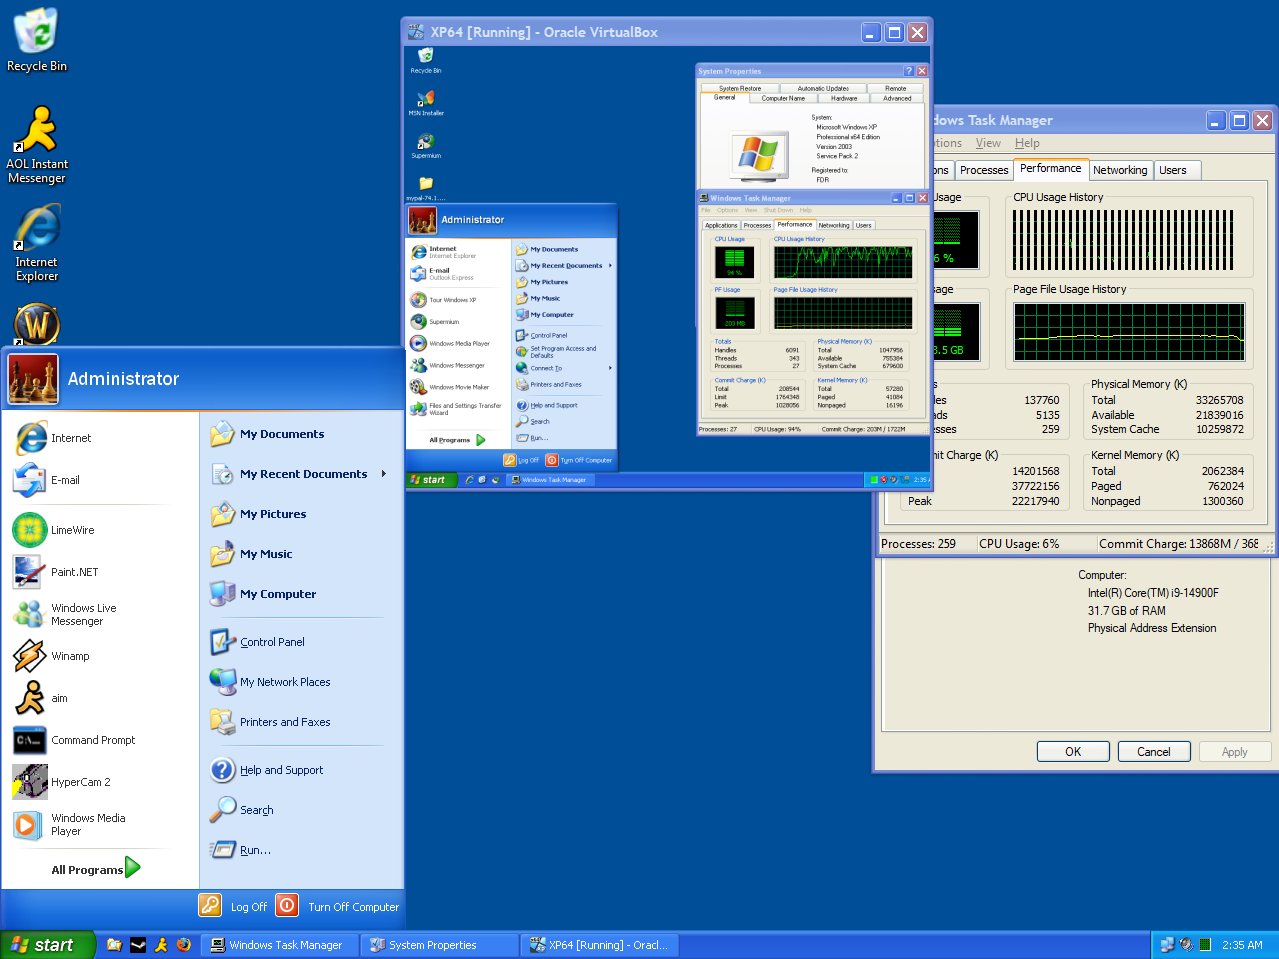Click Turn Off Computer in guest Start menu

pyautogui.click(x=579, y=460)
